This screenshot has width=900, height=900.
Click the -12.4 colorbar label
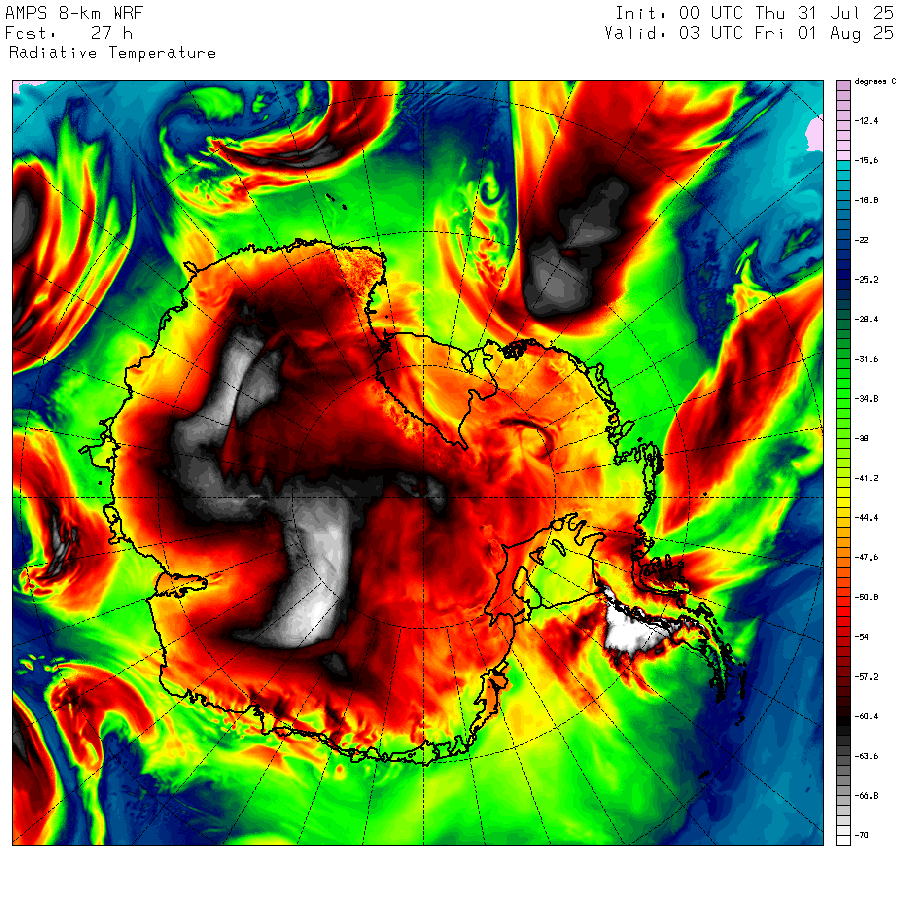click(x=866, y=121)
